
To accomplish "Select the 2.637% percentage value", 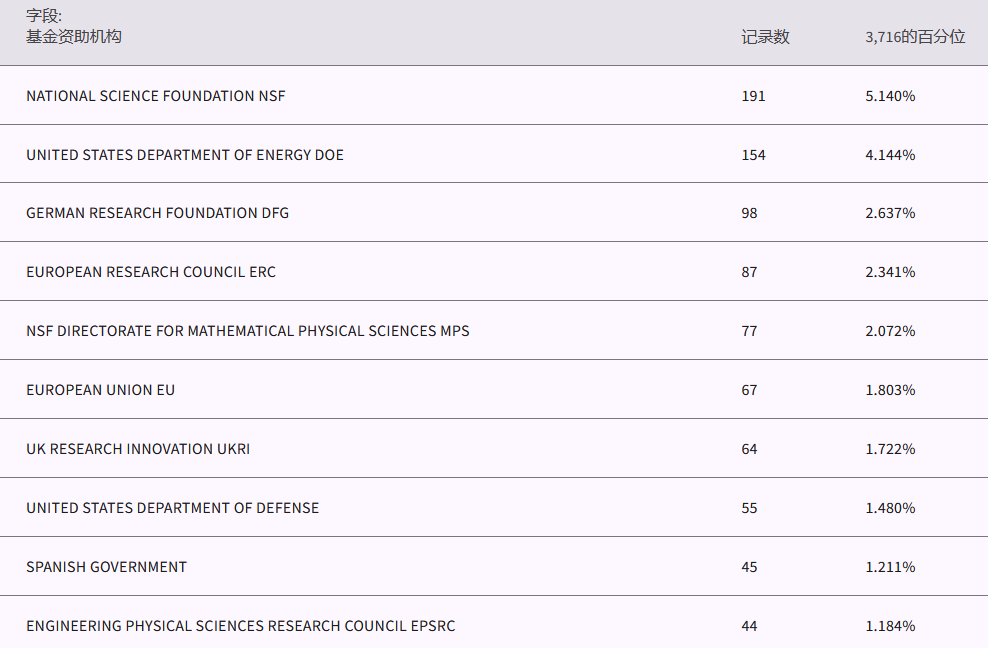I will [x=890, y=213].
